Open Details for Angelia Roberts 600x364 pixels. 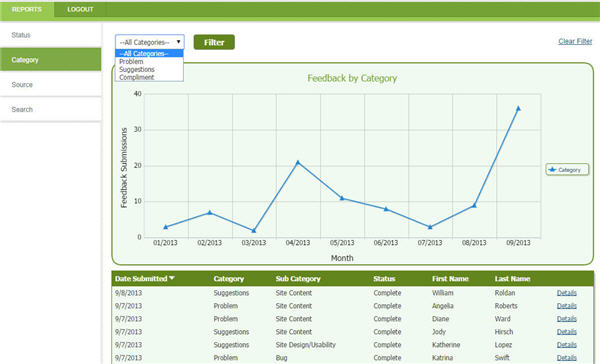[566, 306]
